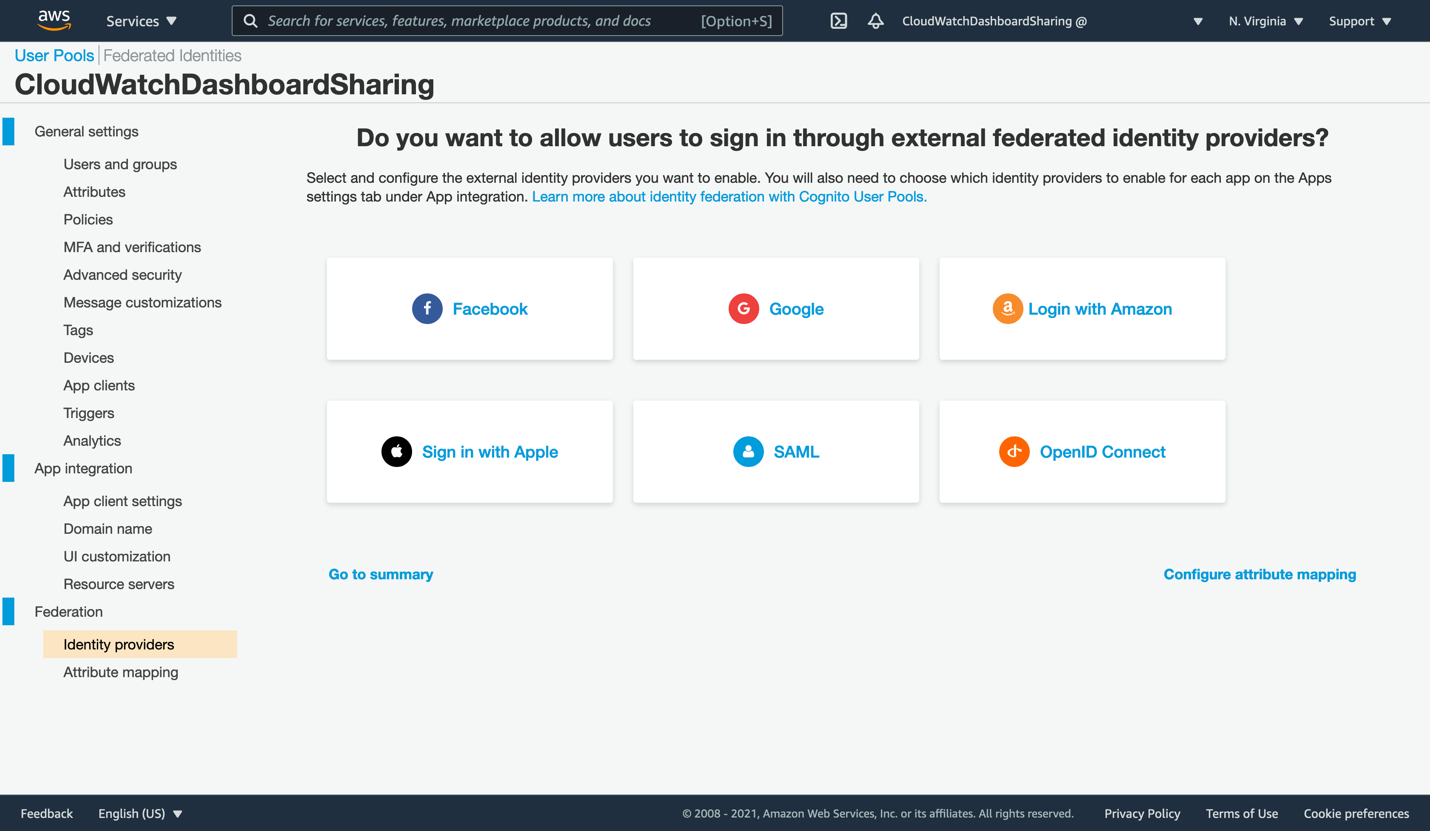1430x831 pixels.
Task: Follow the Cognito User Pools learn more link
Action: click(x=729, y=196)
